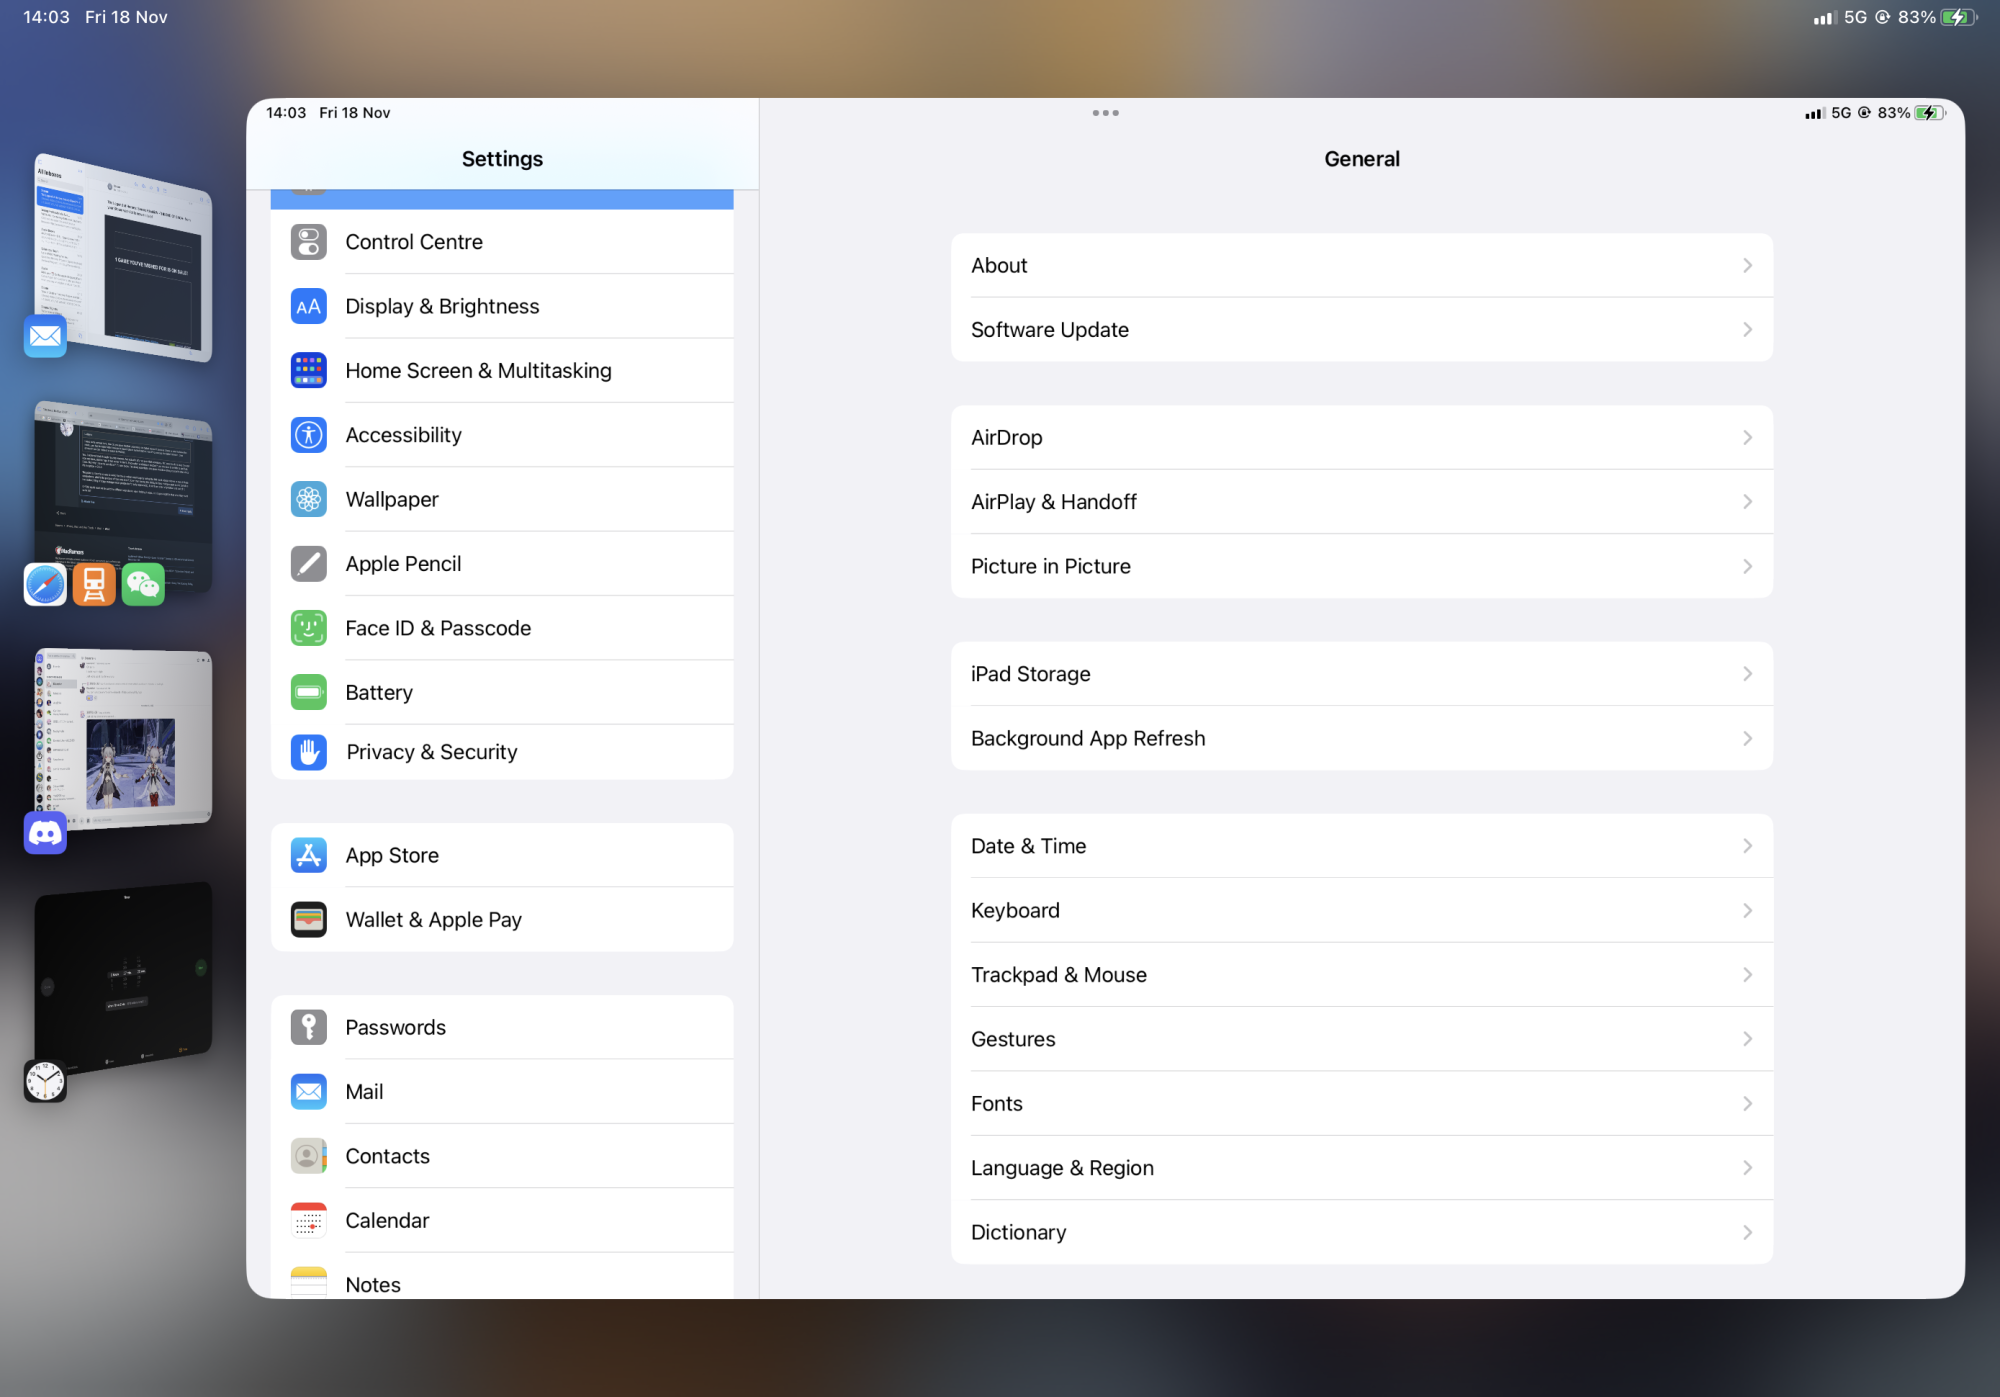The image size is (2000, 1397).
Task: Open Safari group window thumbnail
Action: tap(123, 495)
